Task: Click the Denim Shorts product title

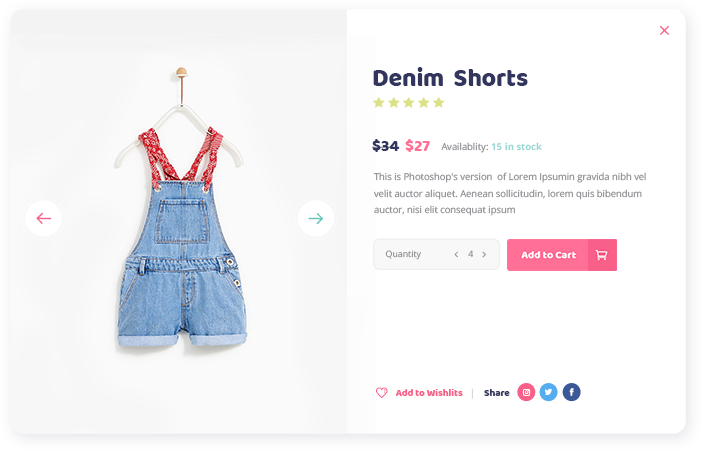Action: click(450, 78)
